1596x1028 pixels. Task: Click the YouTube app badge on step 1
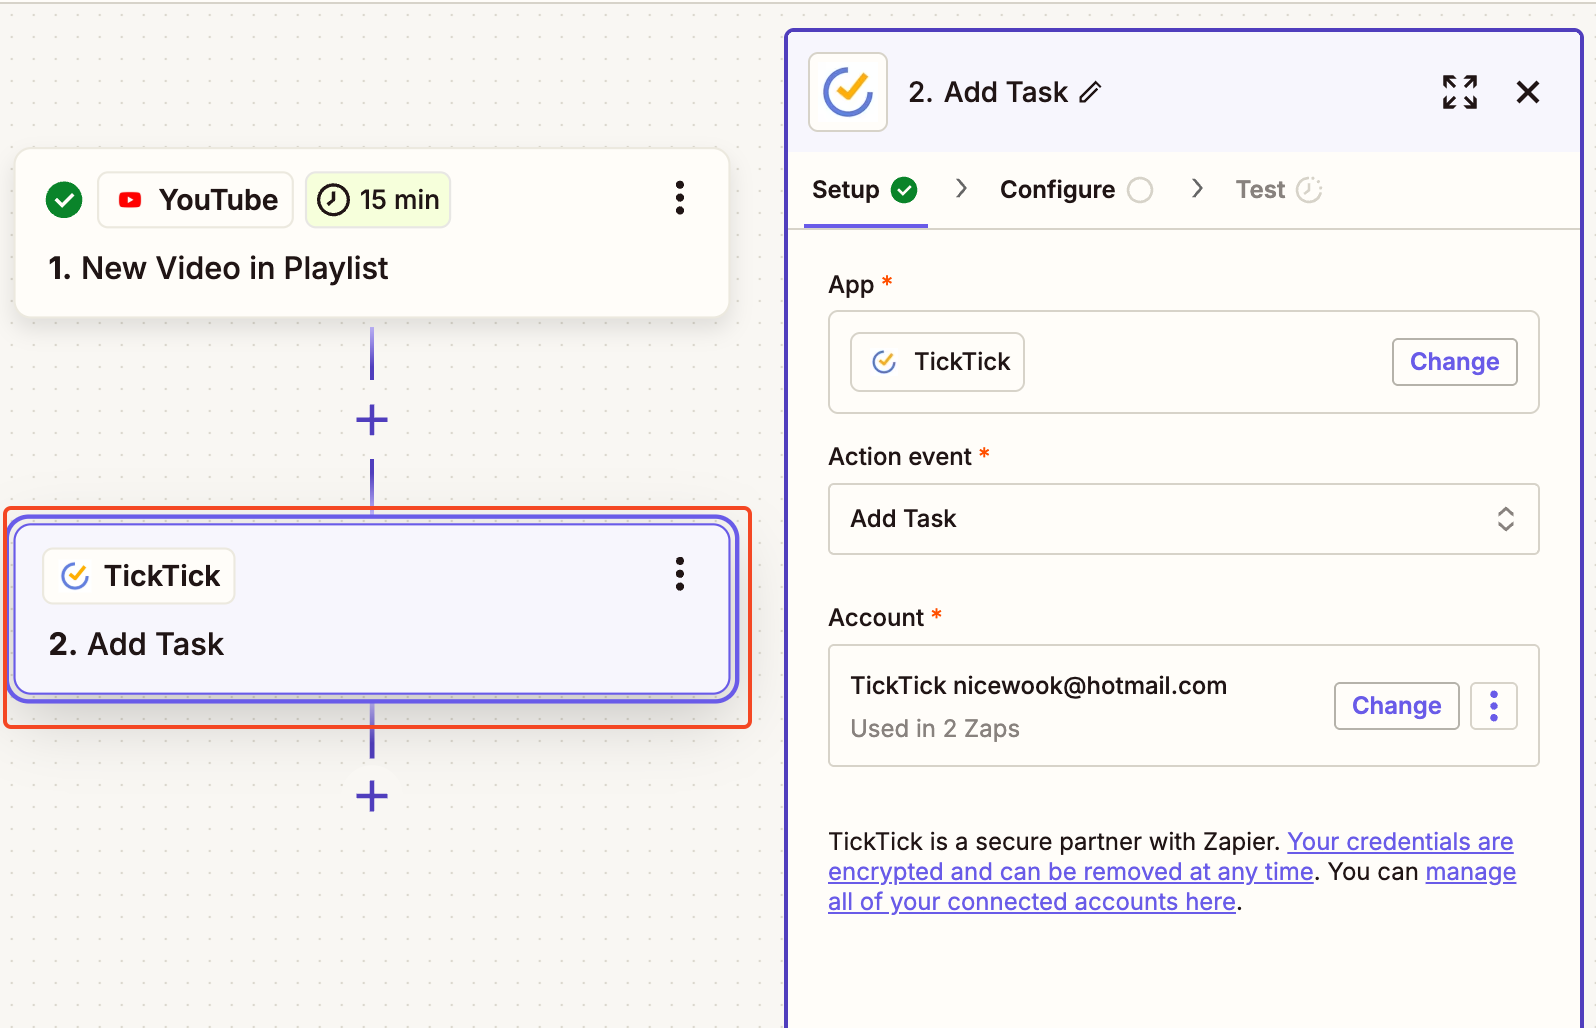click(x=196, y=200)
